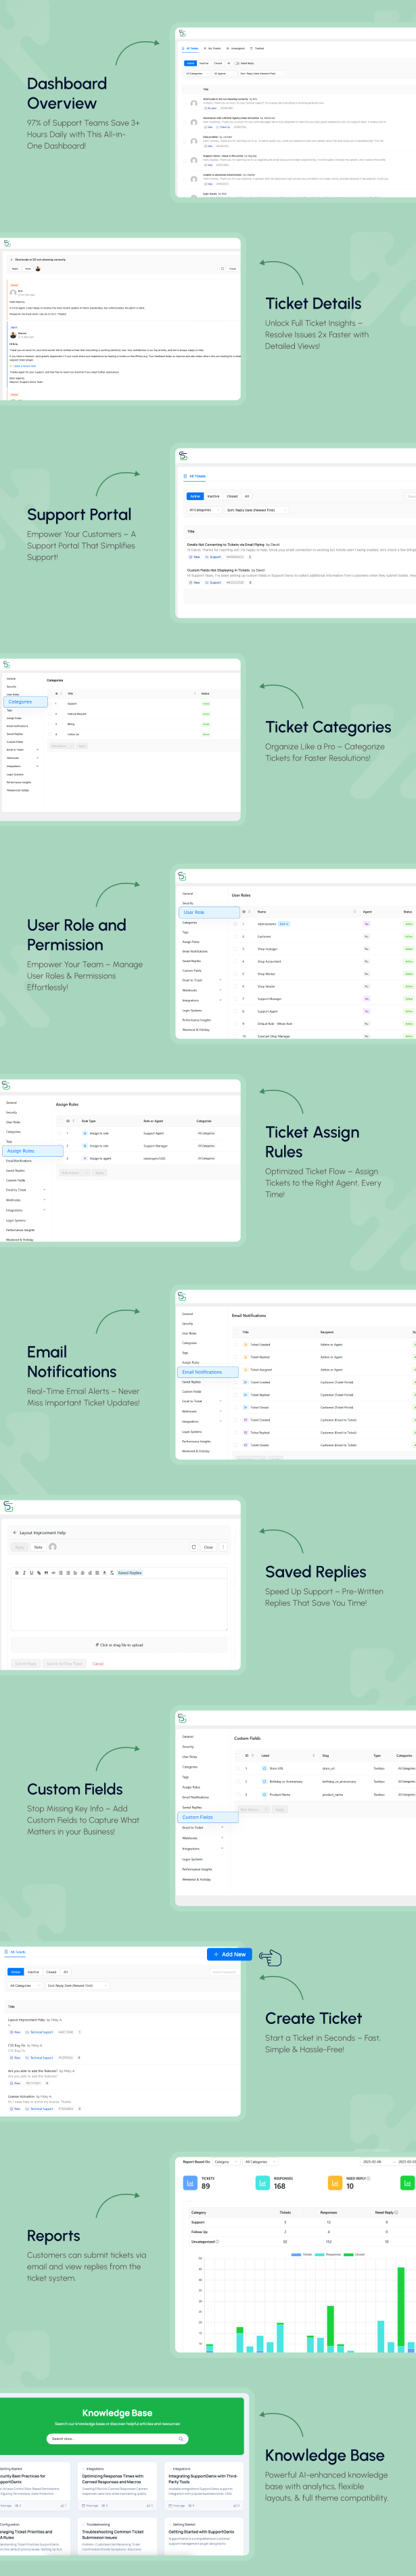The width and height of the screenshot is (416, 2576).
Task: Click back arrow beside Layout Improvement Help title
Action: click(x=14, y=1532)
